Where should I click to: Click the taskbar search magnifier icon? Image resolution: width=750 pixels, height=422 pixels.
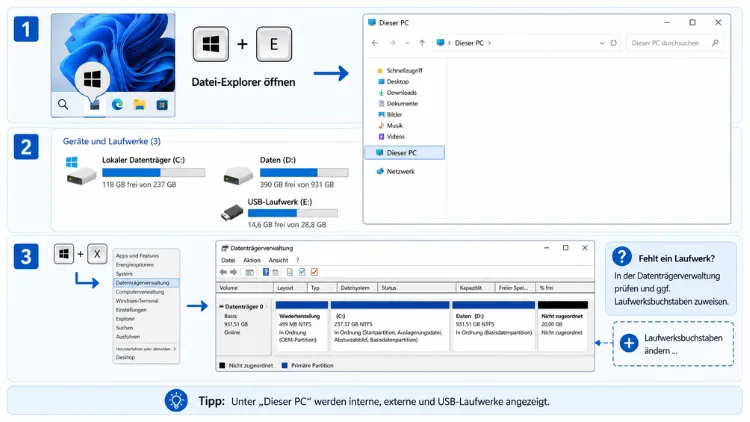[63, 104]
